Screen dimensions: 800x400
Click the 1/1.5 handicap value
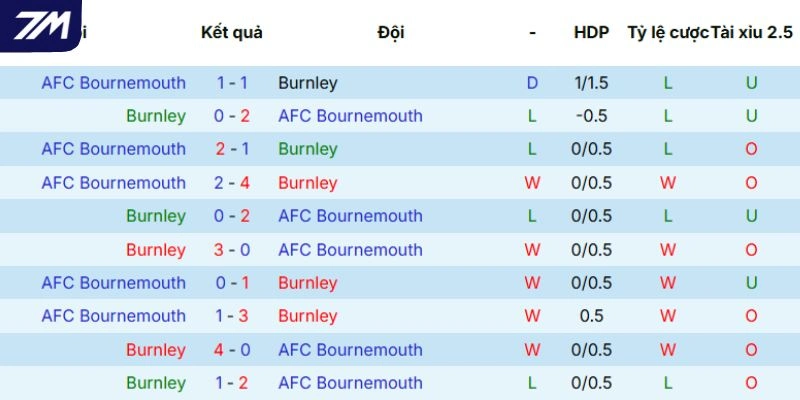click(591, 83)
